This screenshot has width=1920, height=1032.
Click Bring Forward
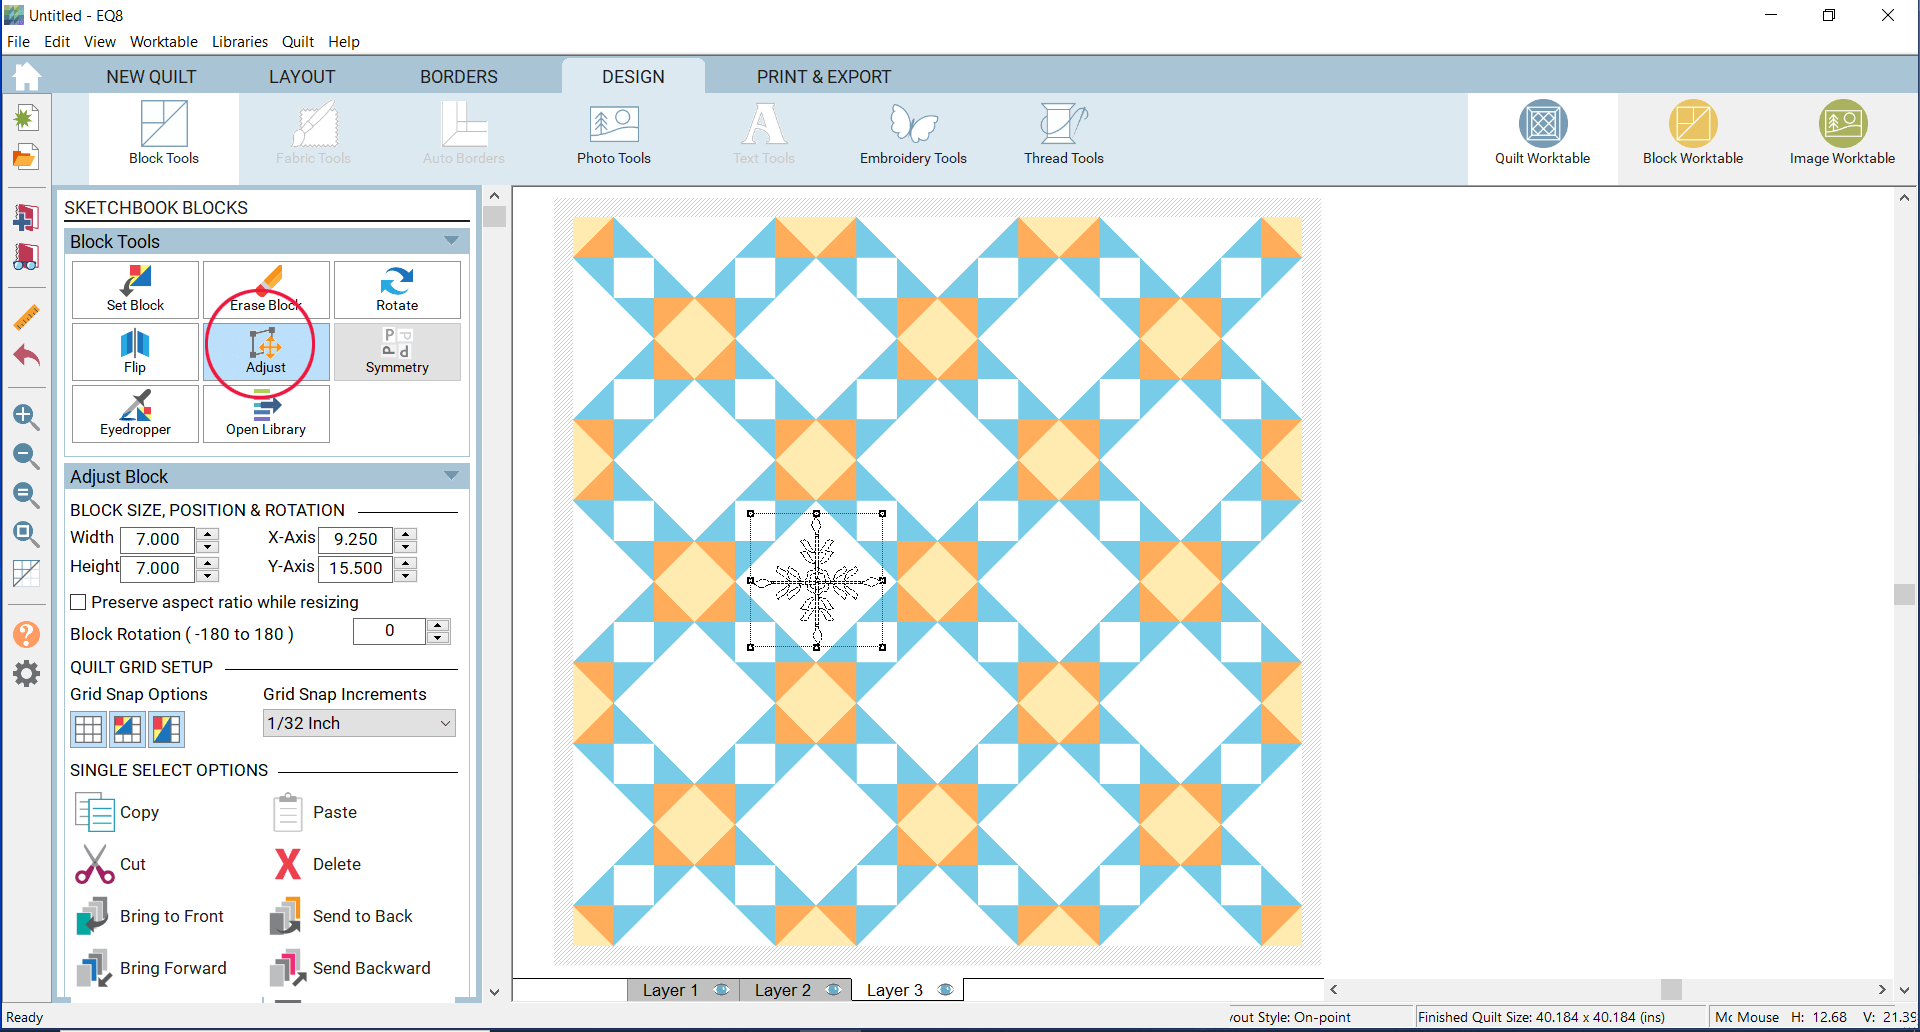tap(152, 968)
